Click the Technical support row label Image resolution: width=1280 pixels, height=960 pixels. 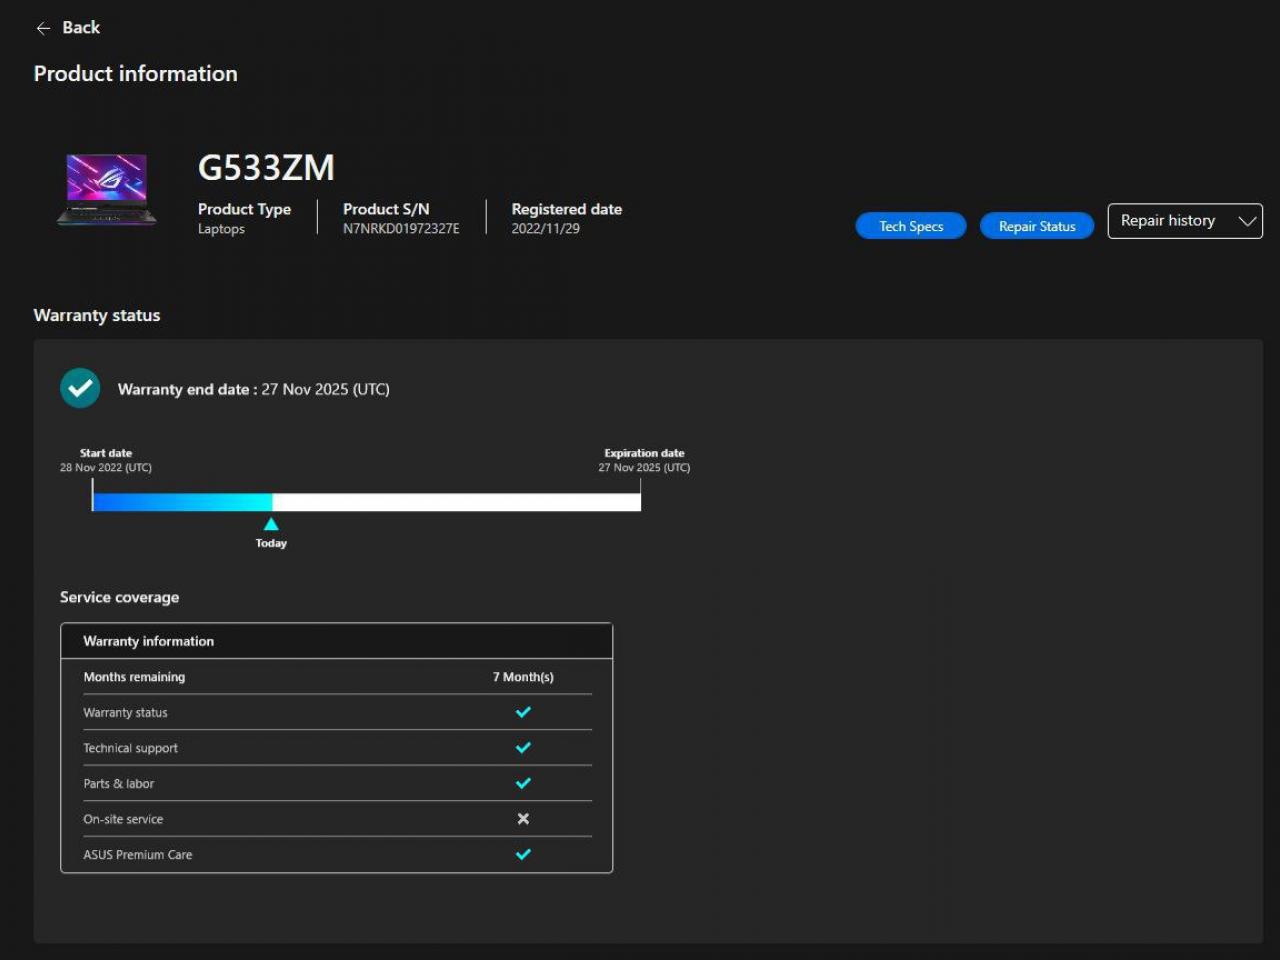(130, 748)
